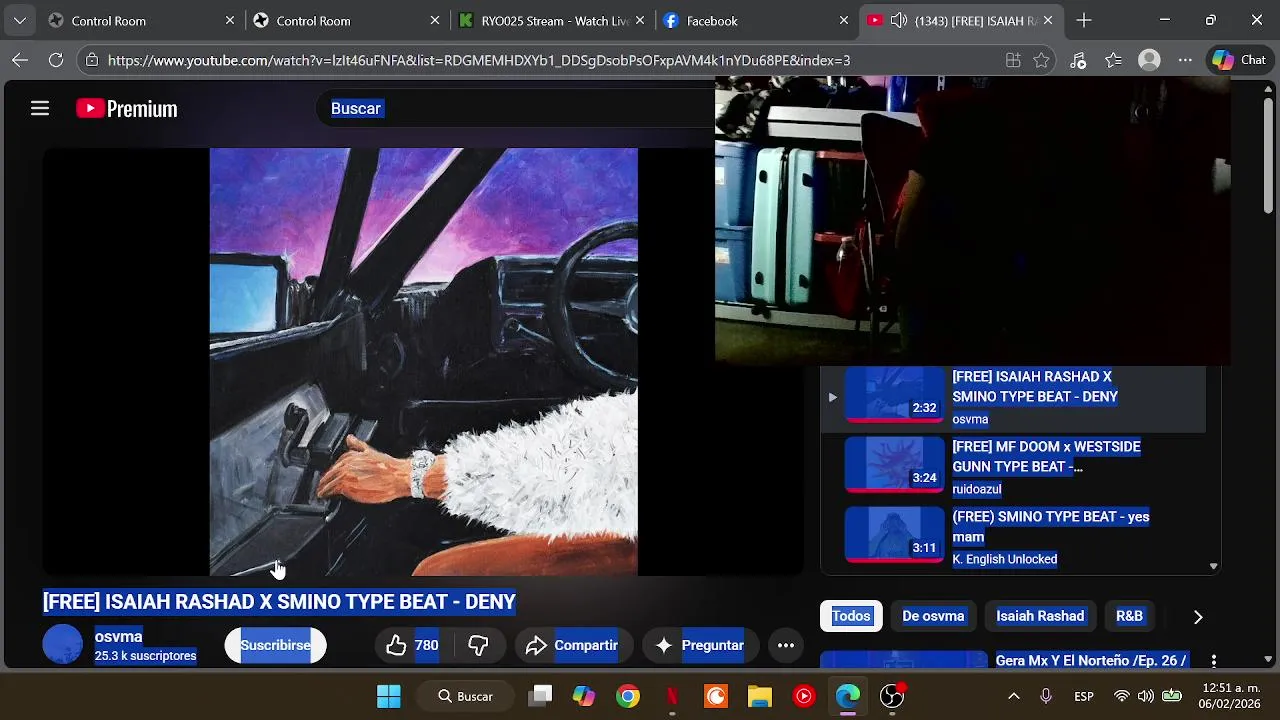
Task: Open Netflix from the taskbar
Action: (x=672, y=696)
